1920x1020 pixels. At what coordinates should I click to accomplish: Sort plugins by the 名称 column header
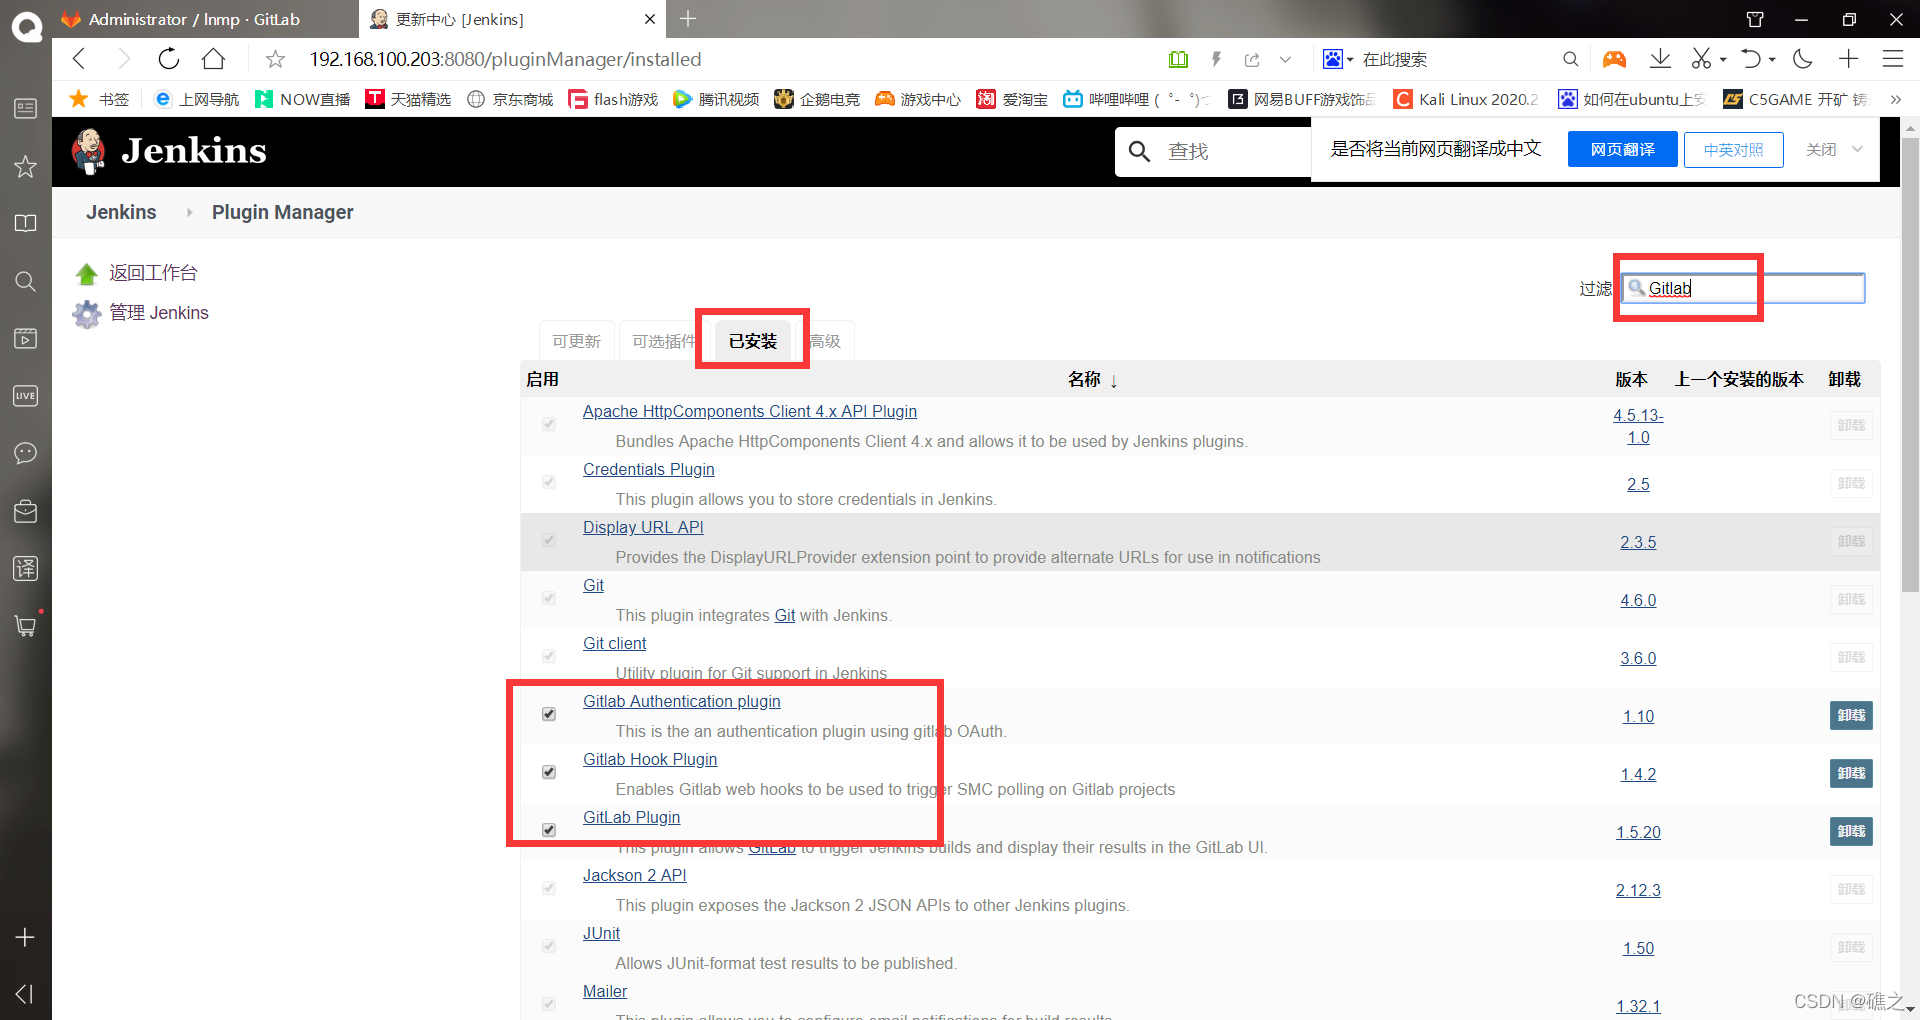[1092, 380]
